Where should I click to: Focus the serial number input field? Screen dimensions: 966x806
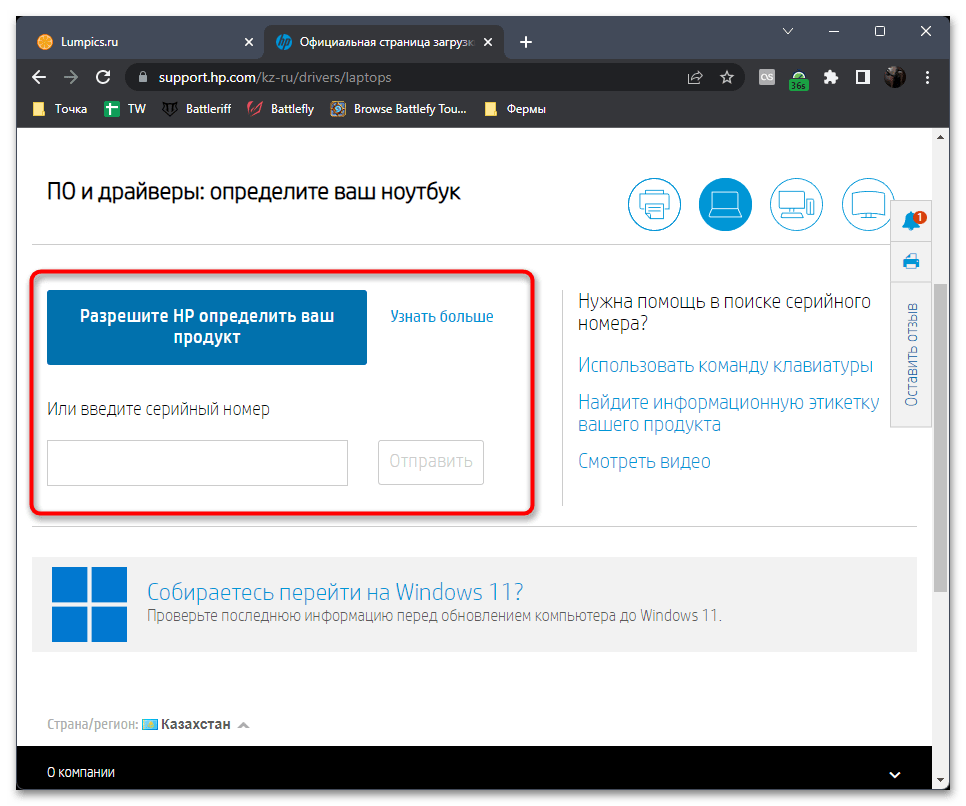(197, 463)
